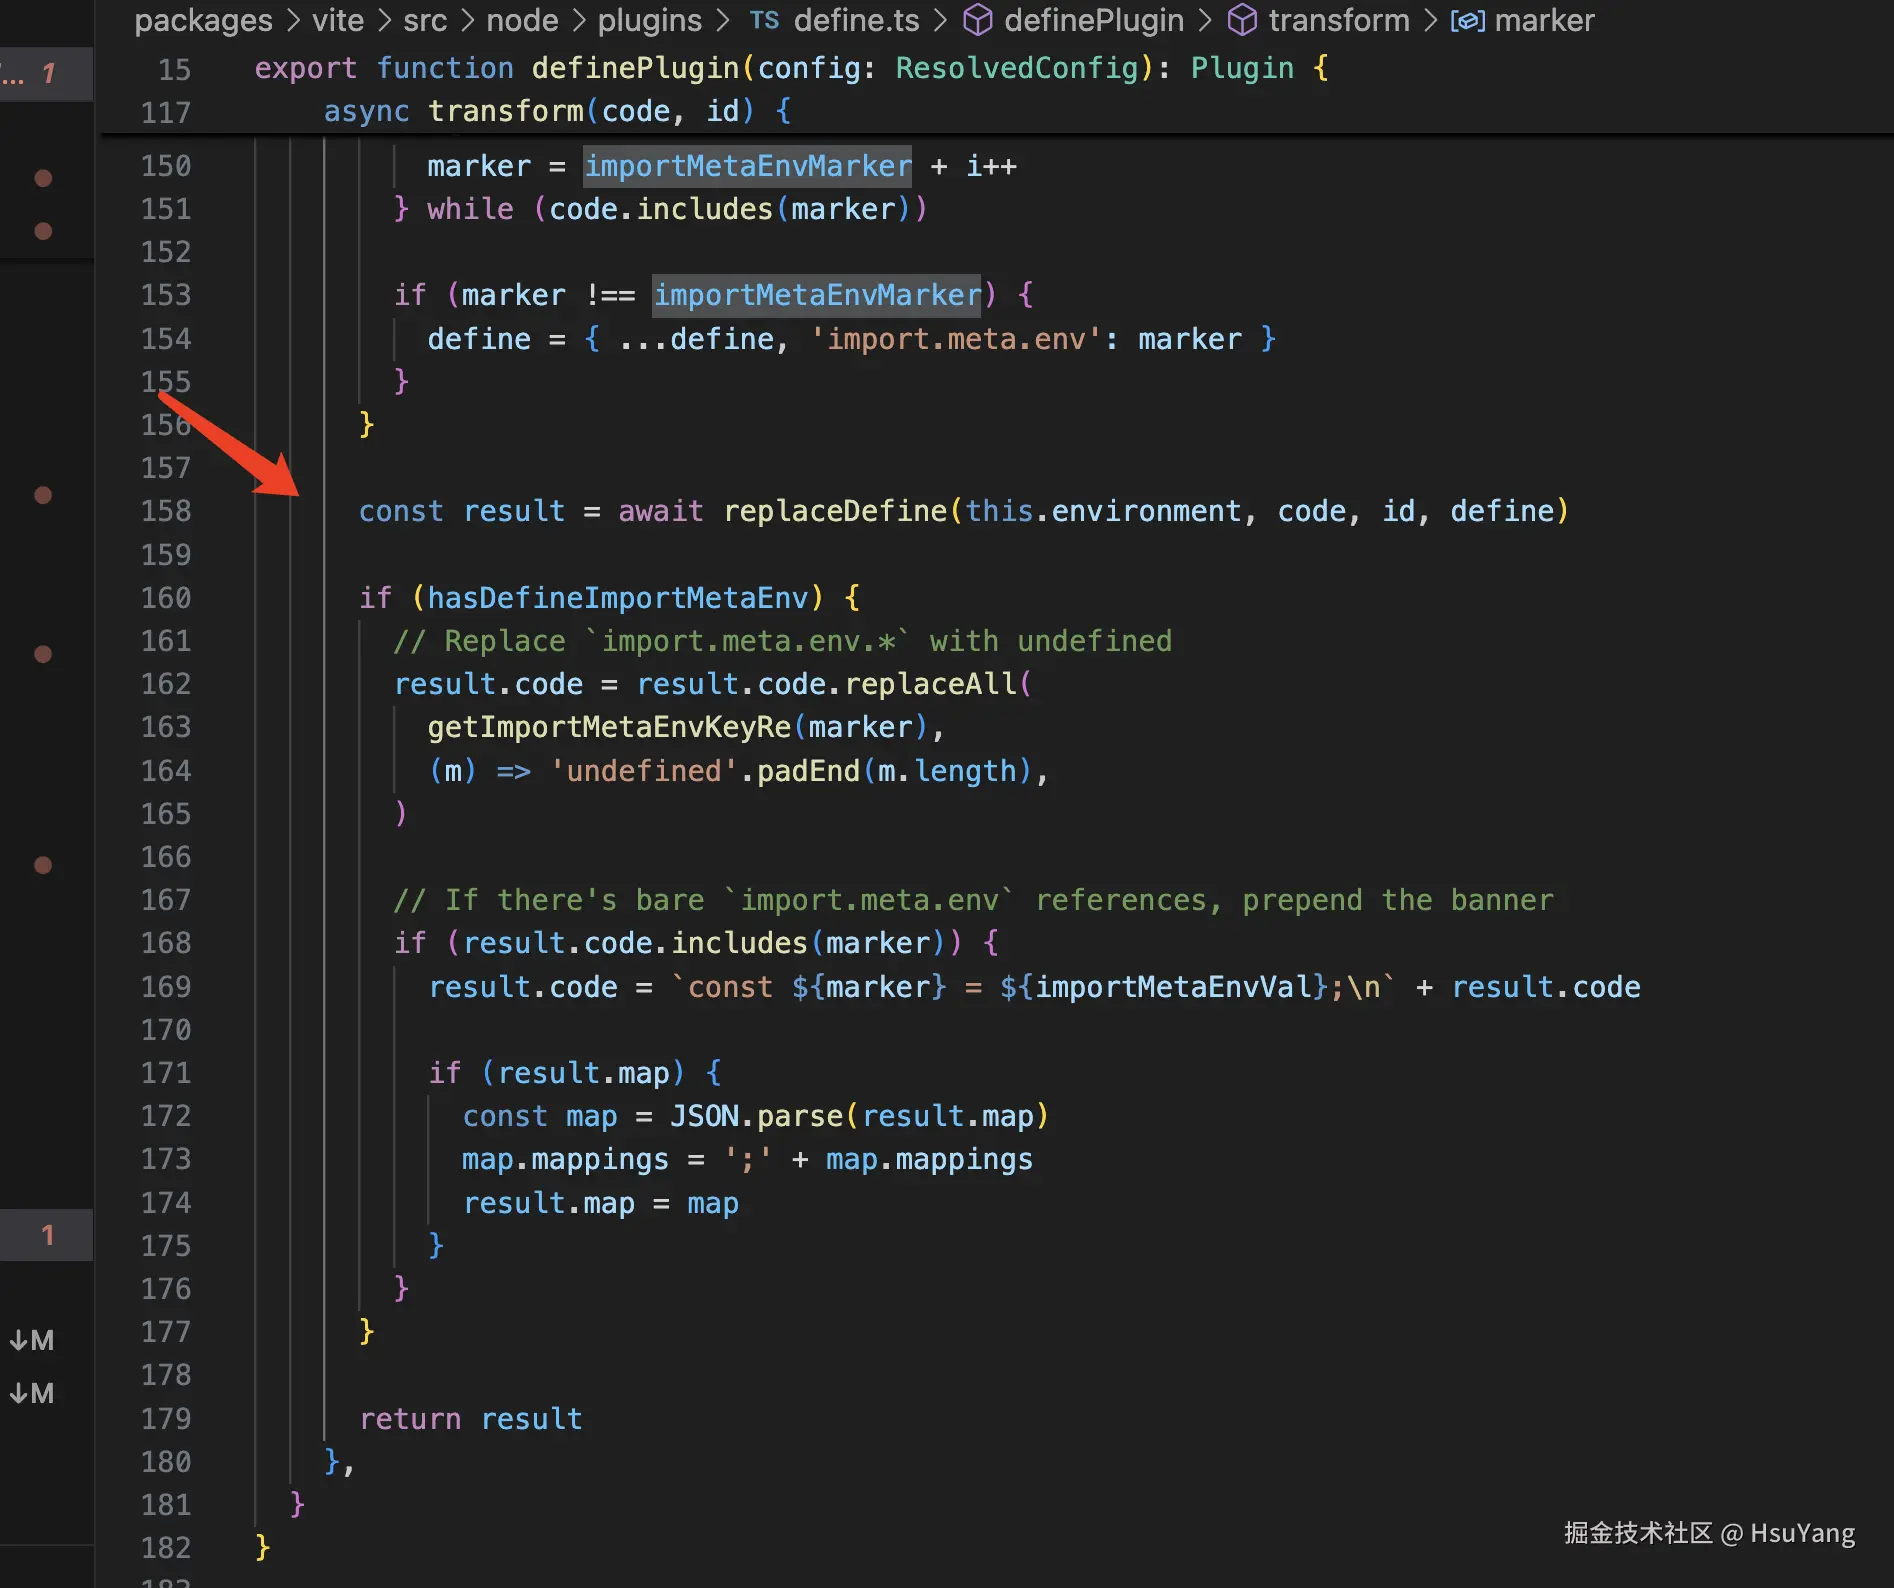Viewport: 1894px width, 1588px height.
Task: Click the variable symbol icon before marker breadcrumb
Action: coord(1467,20)
